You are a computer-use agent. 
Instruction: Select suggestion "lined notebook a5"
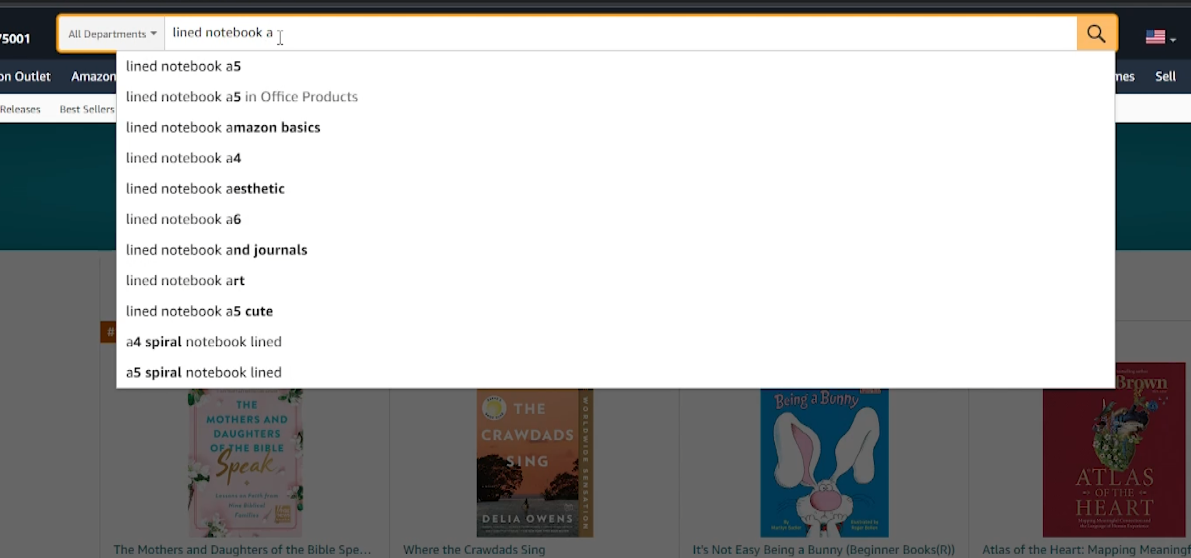coord(615,66)
